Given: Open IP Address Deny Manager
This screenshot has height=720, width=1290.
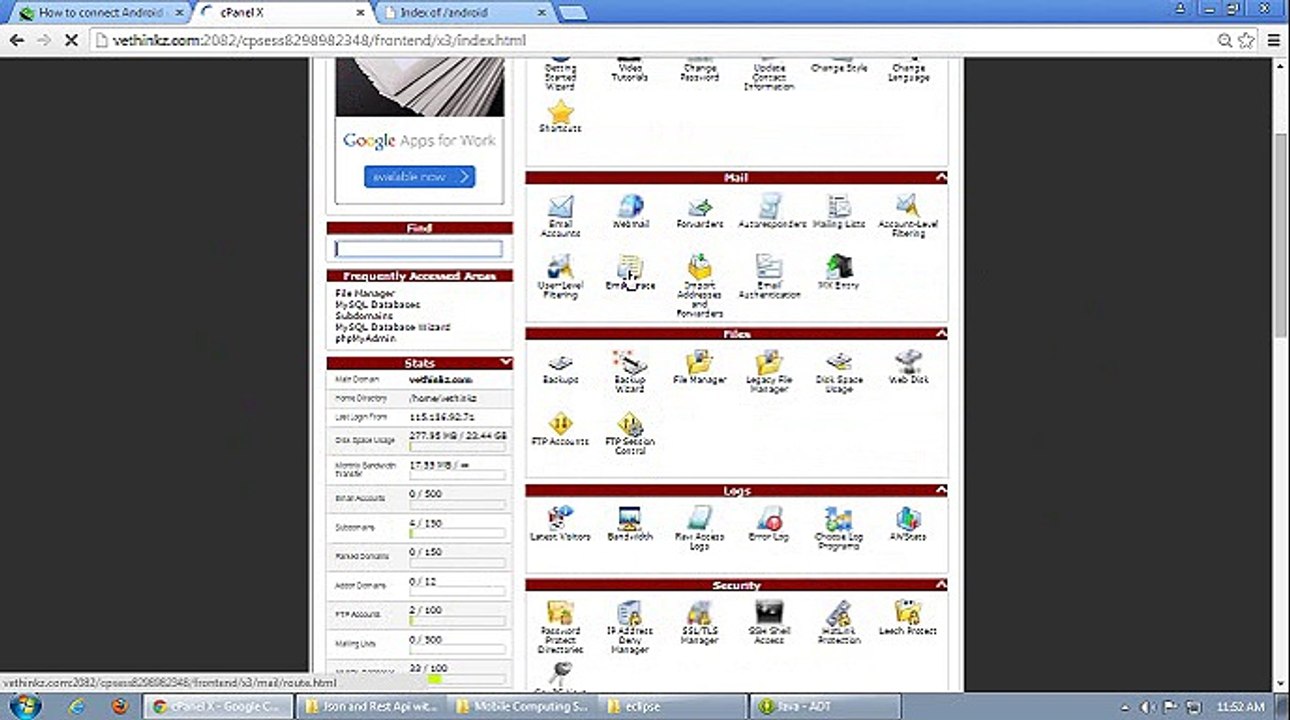Looking at the screenshot, I should pos(630,627).
